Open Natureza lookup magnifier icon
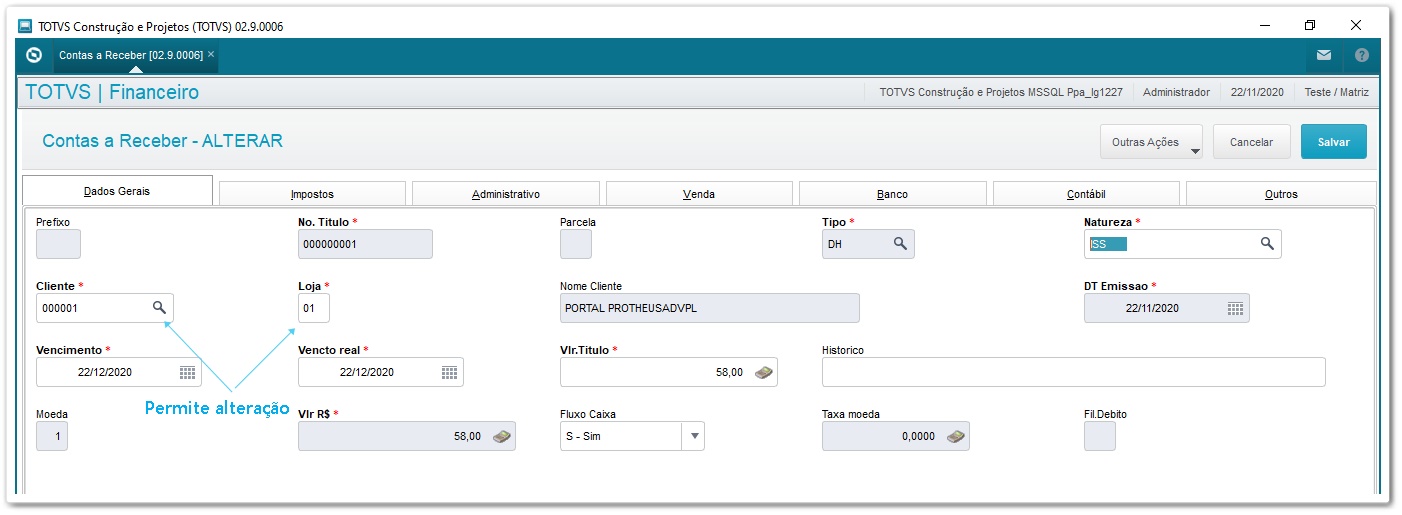Viewport: 1402px width, 515px height. (x=1266, y=244)
